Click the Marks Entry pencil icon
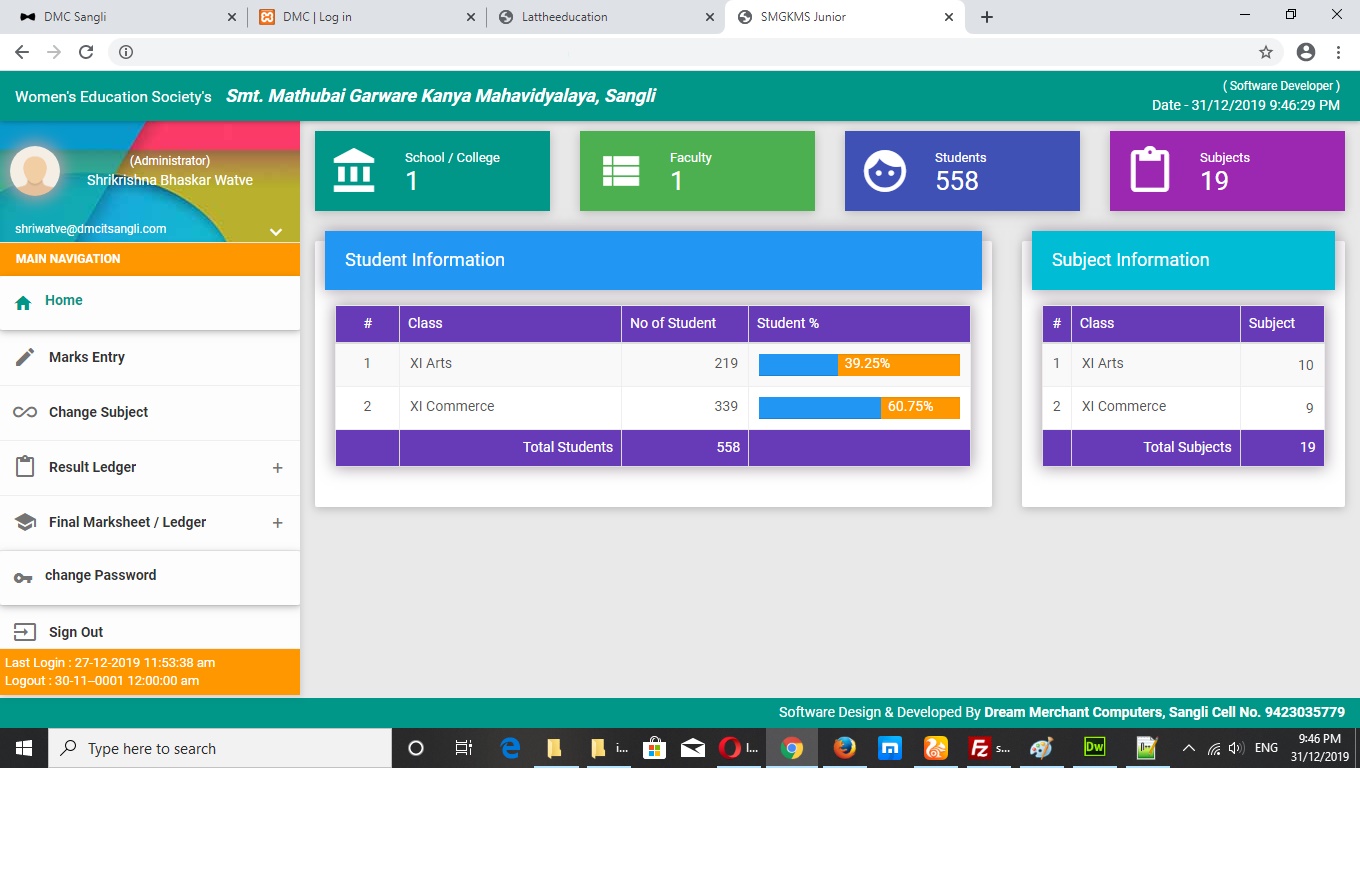 25,358
